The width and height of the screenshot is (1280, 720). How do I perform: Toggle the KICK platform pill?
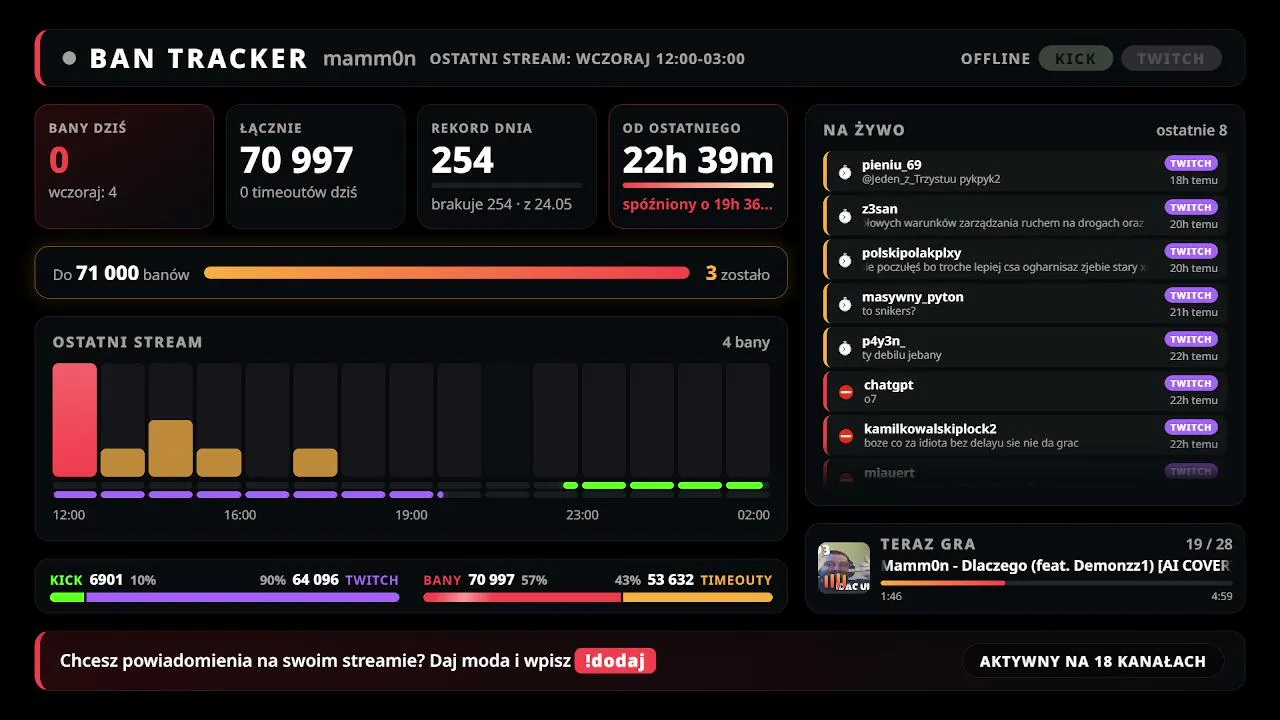coord(1076,58)
